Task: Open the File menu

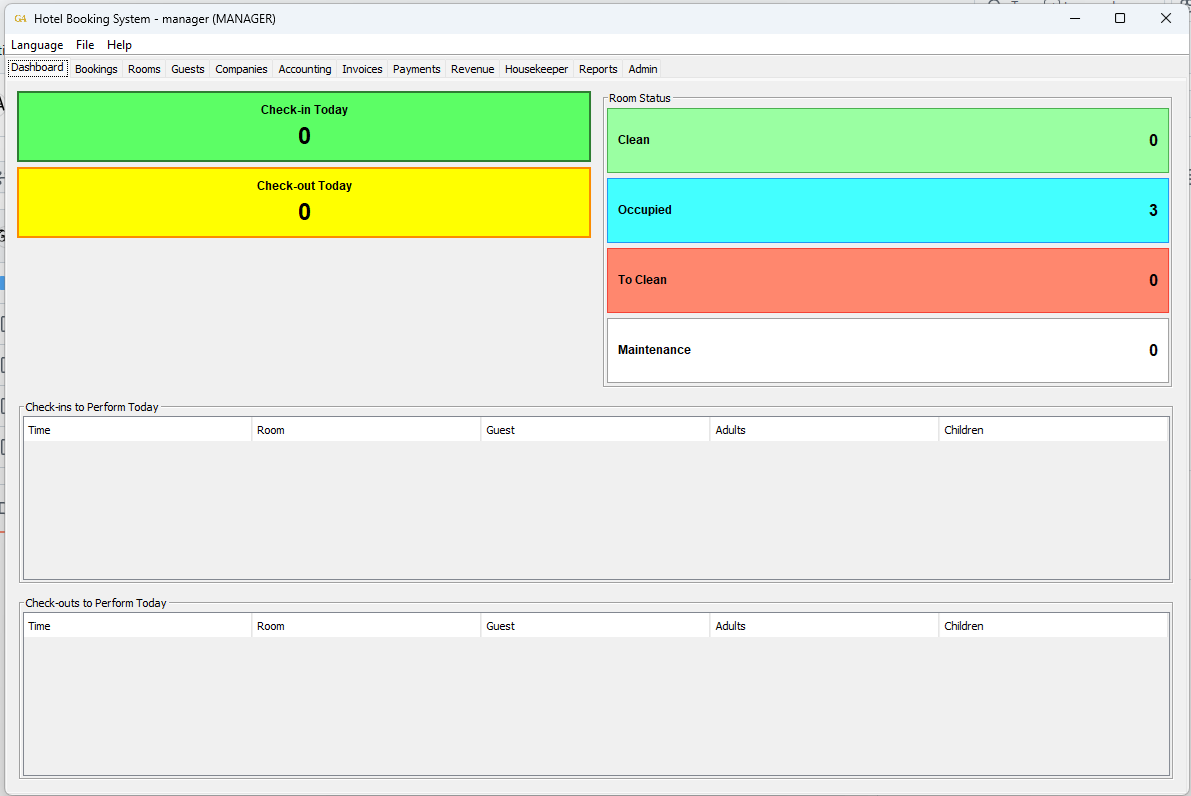Action: point(85,45)
